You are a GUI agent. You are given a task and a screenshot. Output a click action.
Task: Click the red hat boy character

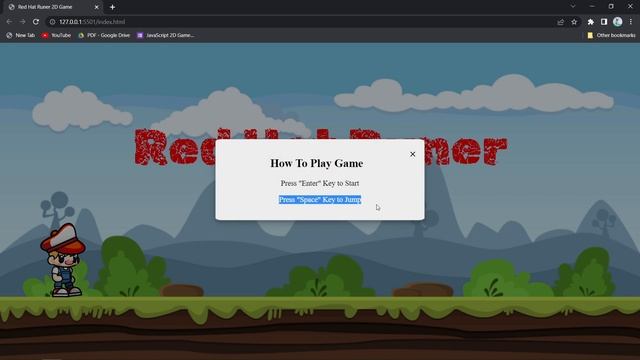tap(63, 260)
